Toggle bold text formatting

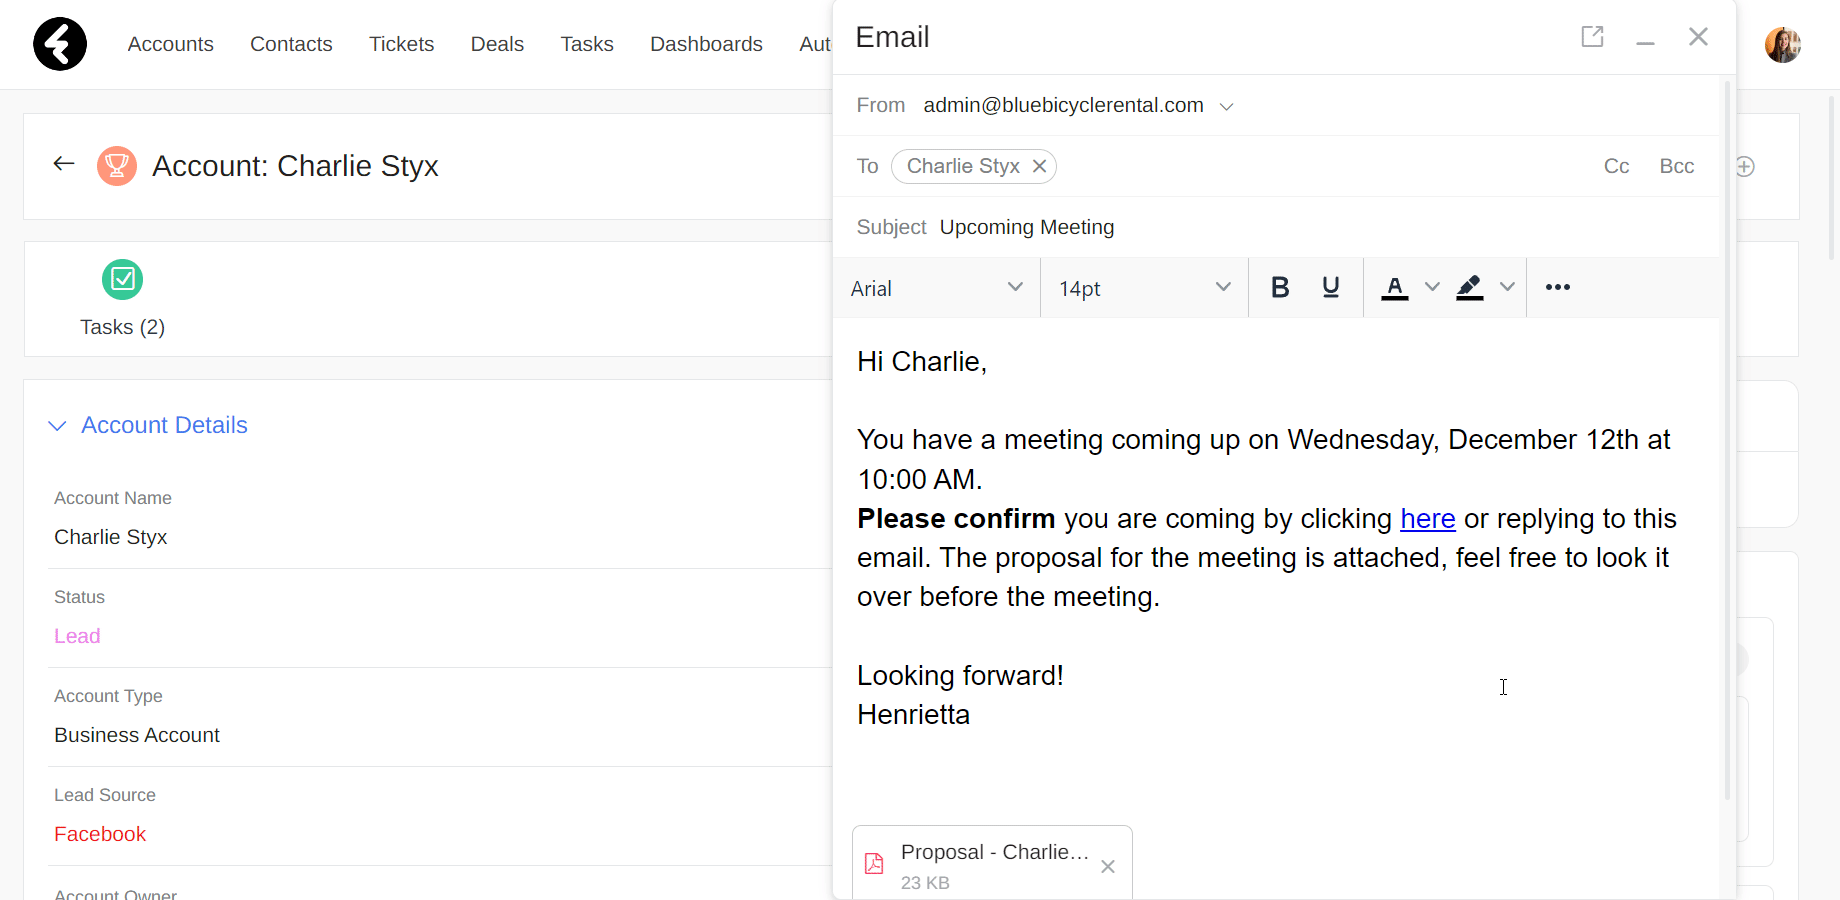coord(1279,288)
